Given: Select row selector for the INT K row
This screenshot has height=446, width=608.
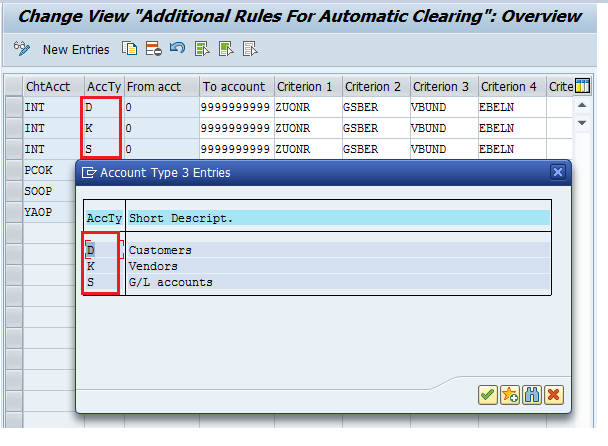Looking at the screenshot, I should coord(14,128).
